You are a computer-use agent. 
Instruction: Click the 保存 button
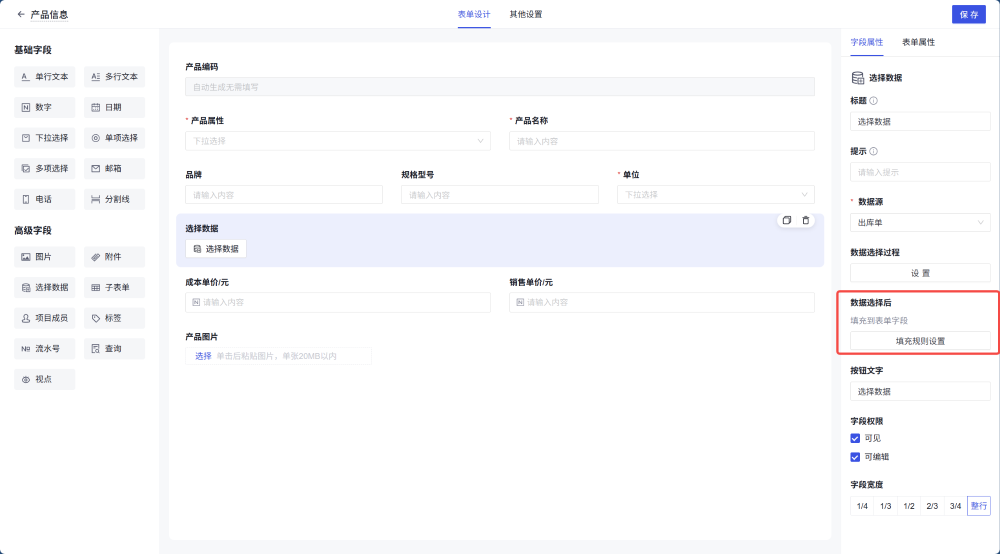coord(968,14)
